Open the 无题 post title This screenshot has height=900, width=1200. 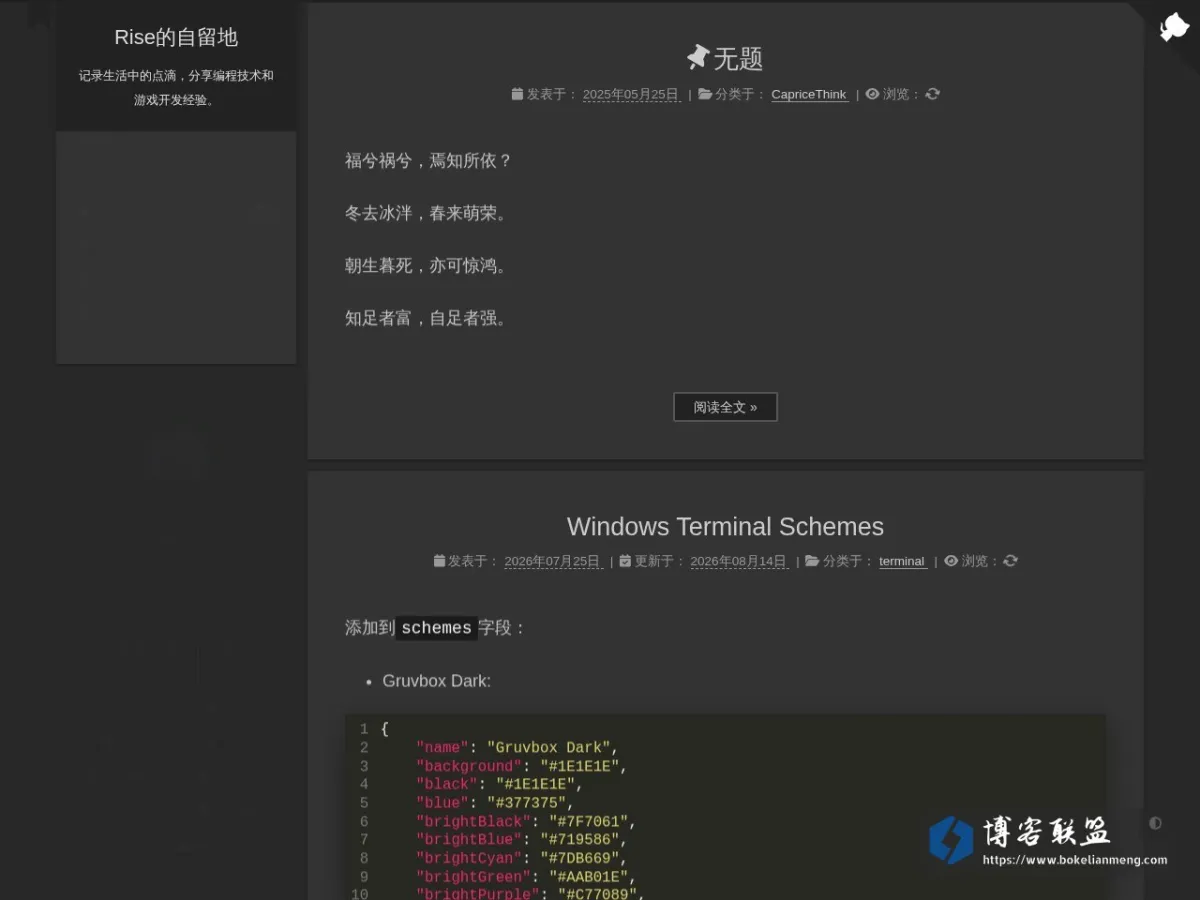738,59
